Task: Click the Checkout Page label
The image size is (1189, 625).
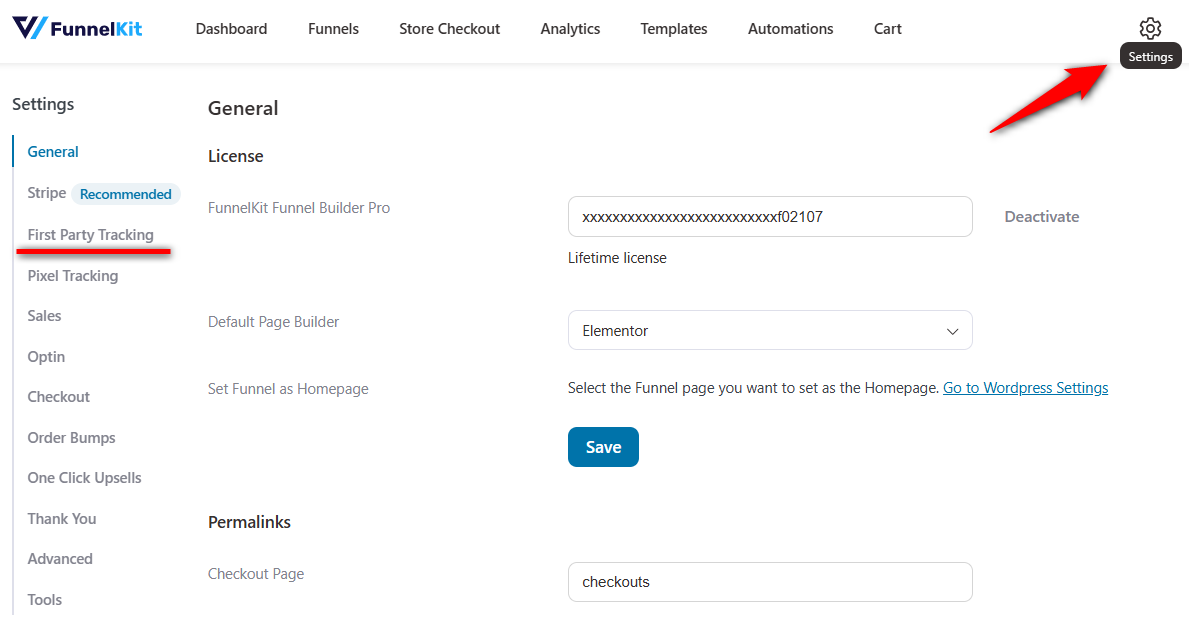Action: pos(256,574)
